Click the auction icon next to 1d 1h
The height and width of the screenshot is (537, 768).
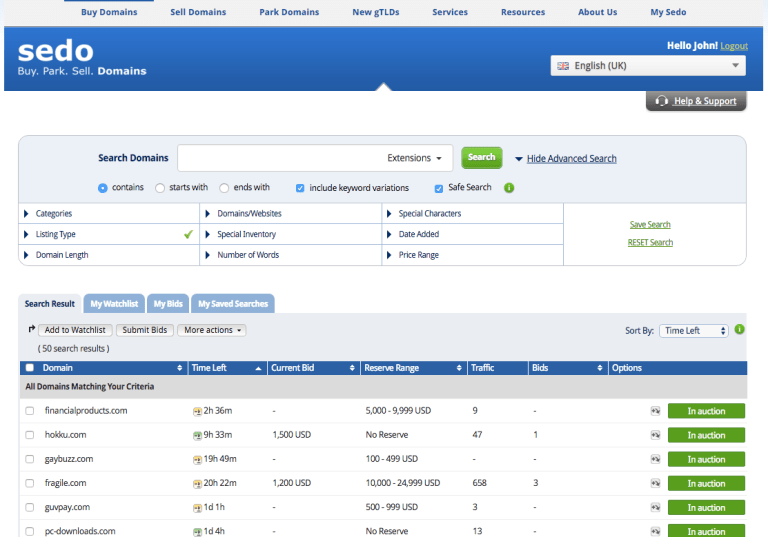pos(197,508)
